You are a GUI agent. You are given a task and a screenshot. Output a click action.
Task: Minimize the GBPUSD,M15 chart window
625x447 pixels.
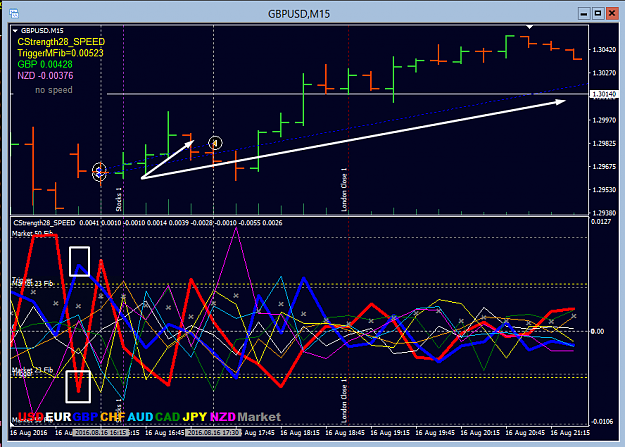584,14
